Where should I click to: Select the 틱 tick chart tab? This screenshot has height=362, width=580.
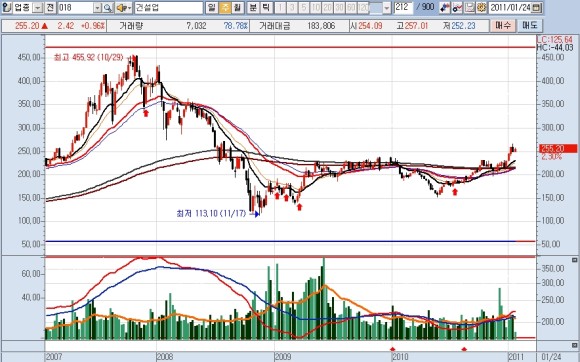click(266, 7)
